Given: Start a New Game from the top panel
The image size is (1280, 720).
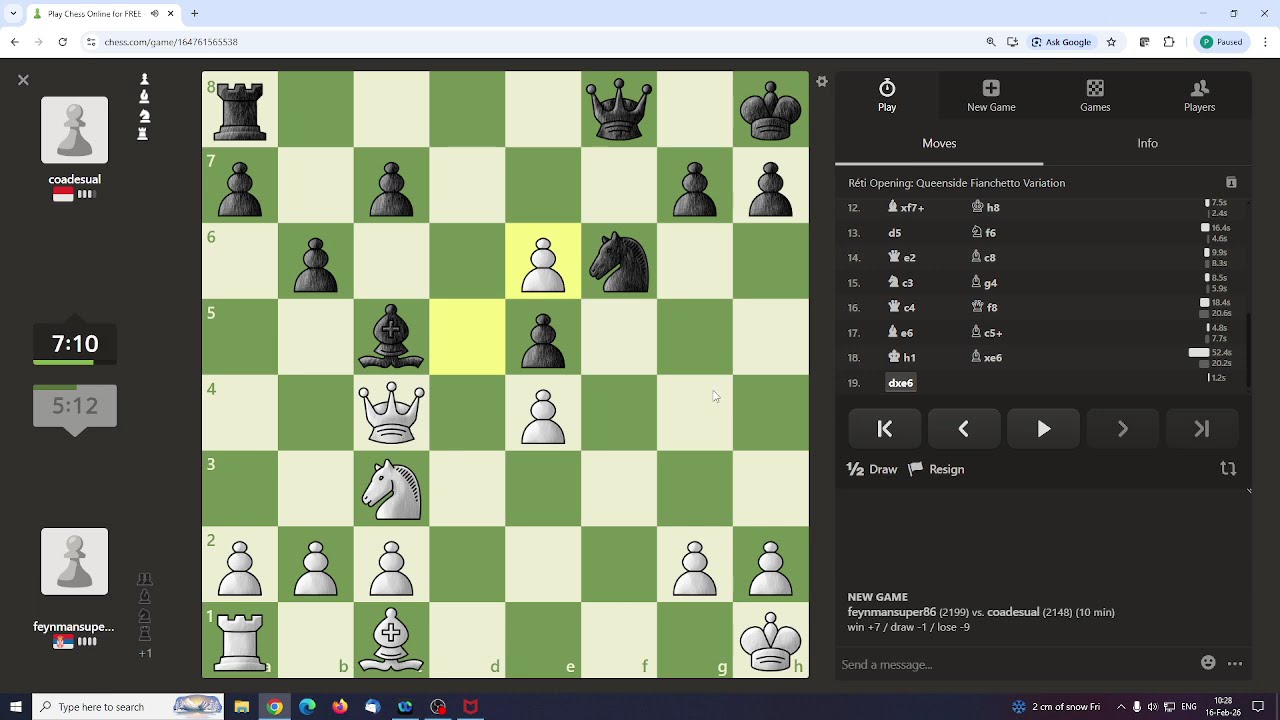Looking at the screenshot, I should 991,96.
